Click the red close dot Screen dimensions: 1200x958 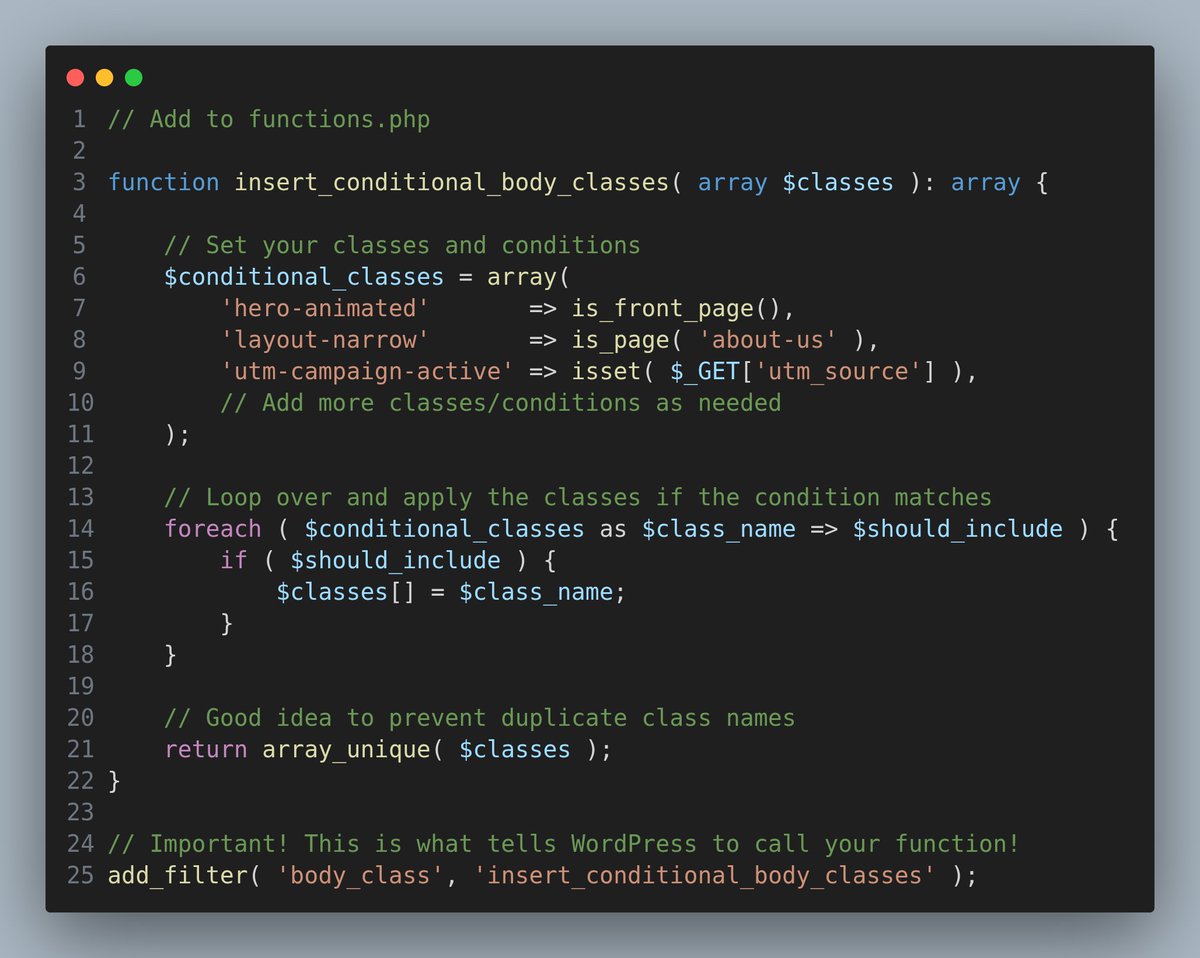click(x=75, y=77)
